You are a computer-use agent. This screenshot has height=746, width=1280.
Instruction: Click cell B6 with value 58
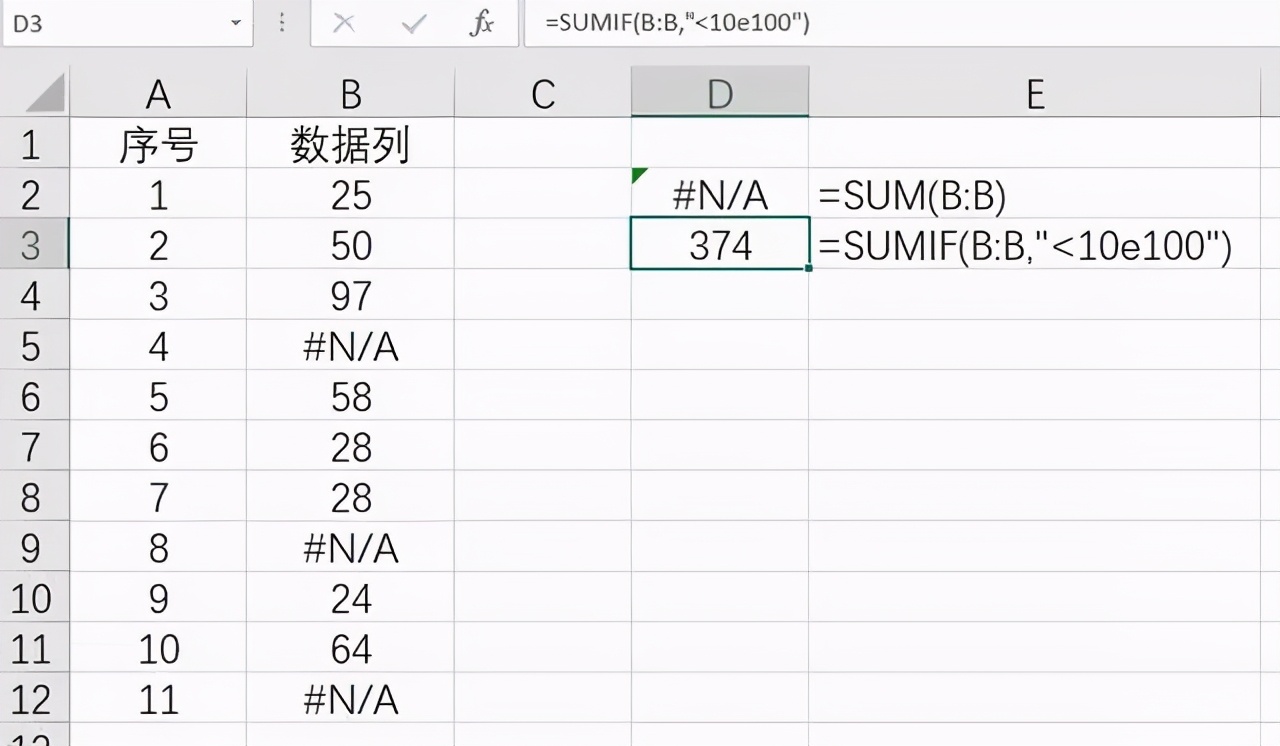click(351, 397)
